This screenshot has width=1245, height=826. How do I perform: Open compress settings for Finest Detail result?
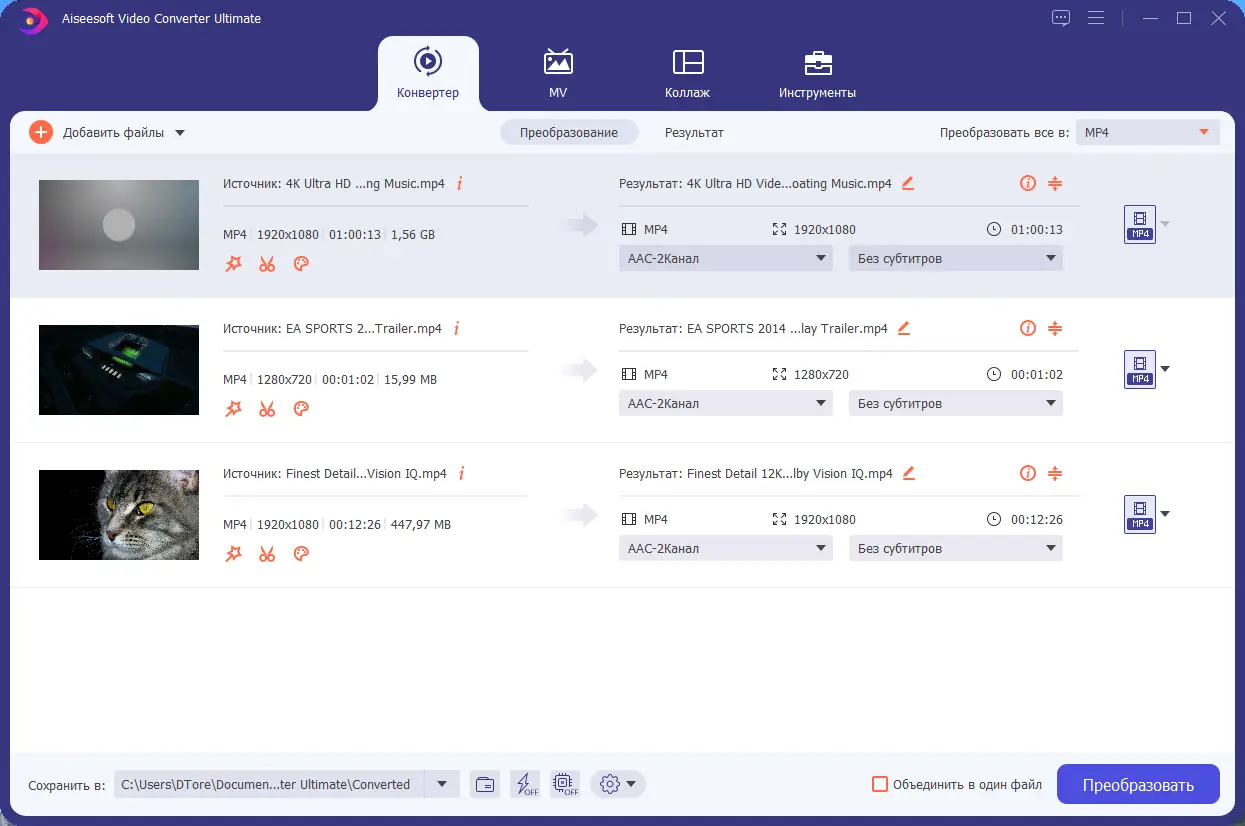[1055, 473]
